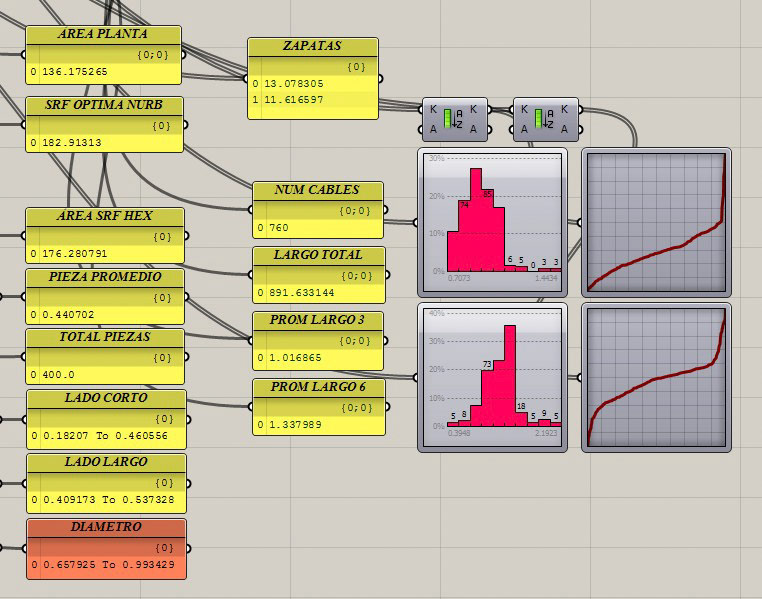
Task: Select the PIEZA PROMEDIO panel title
Action: [x=105, y=277]
